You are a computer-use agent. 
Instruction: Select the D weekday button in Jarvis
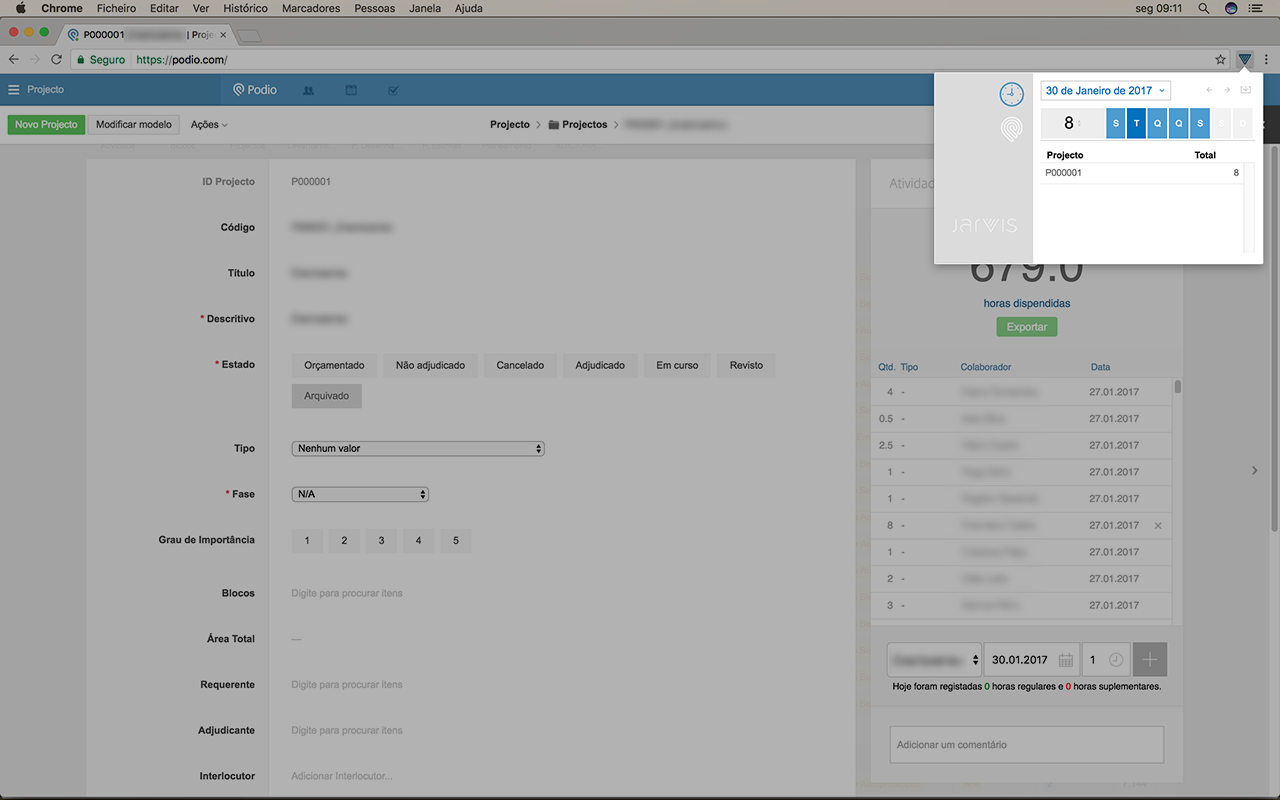tap(1242, 124)
